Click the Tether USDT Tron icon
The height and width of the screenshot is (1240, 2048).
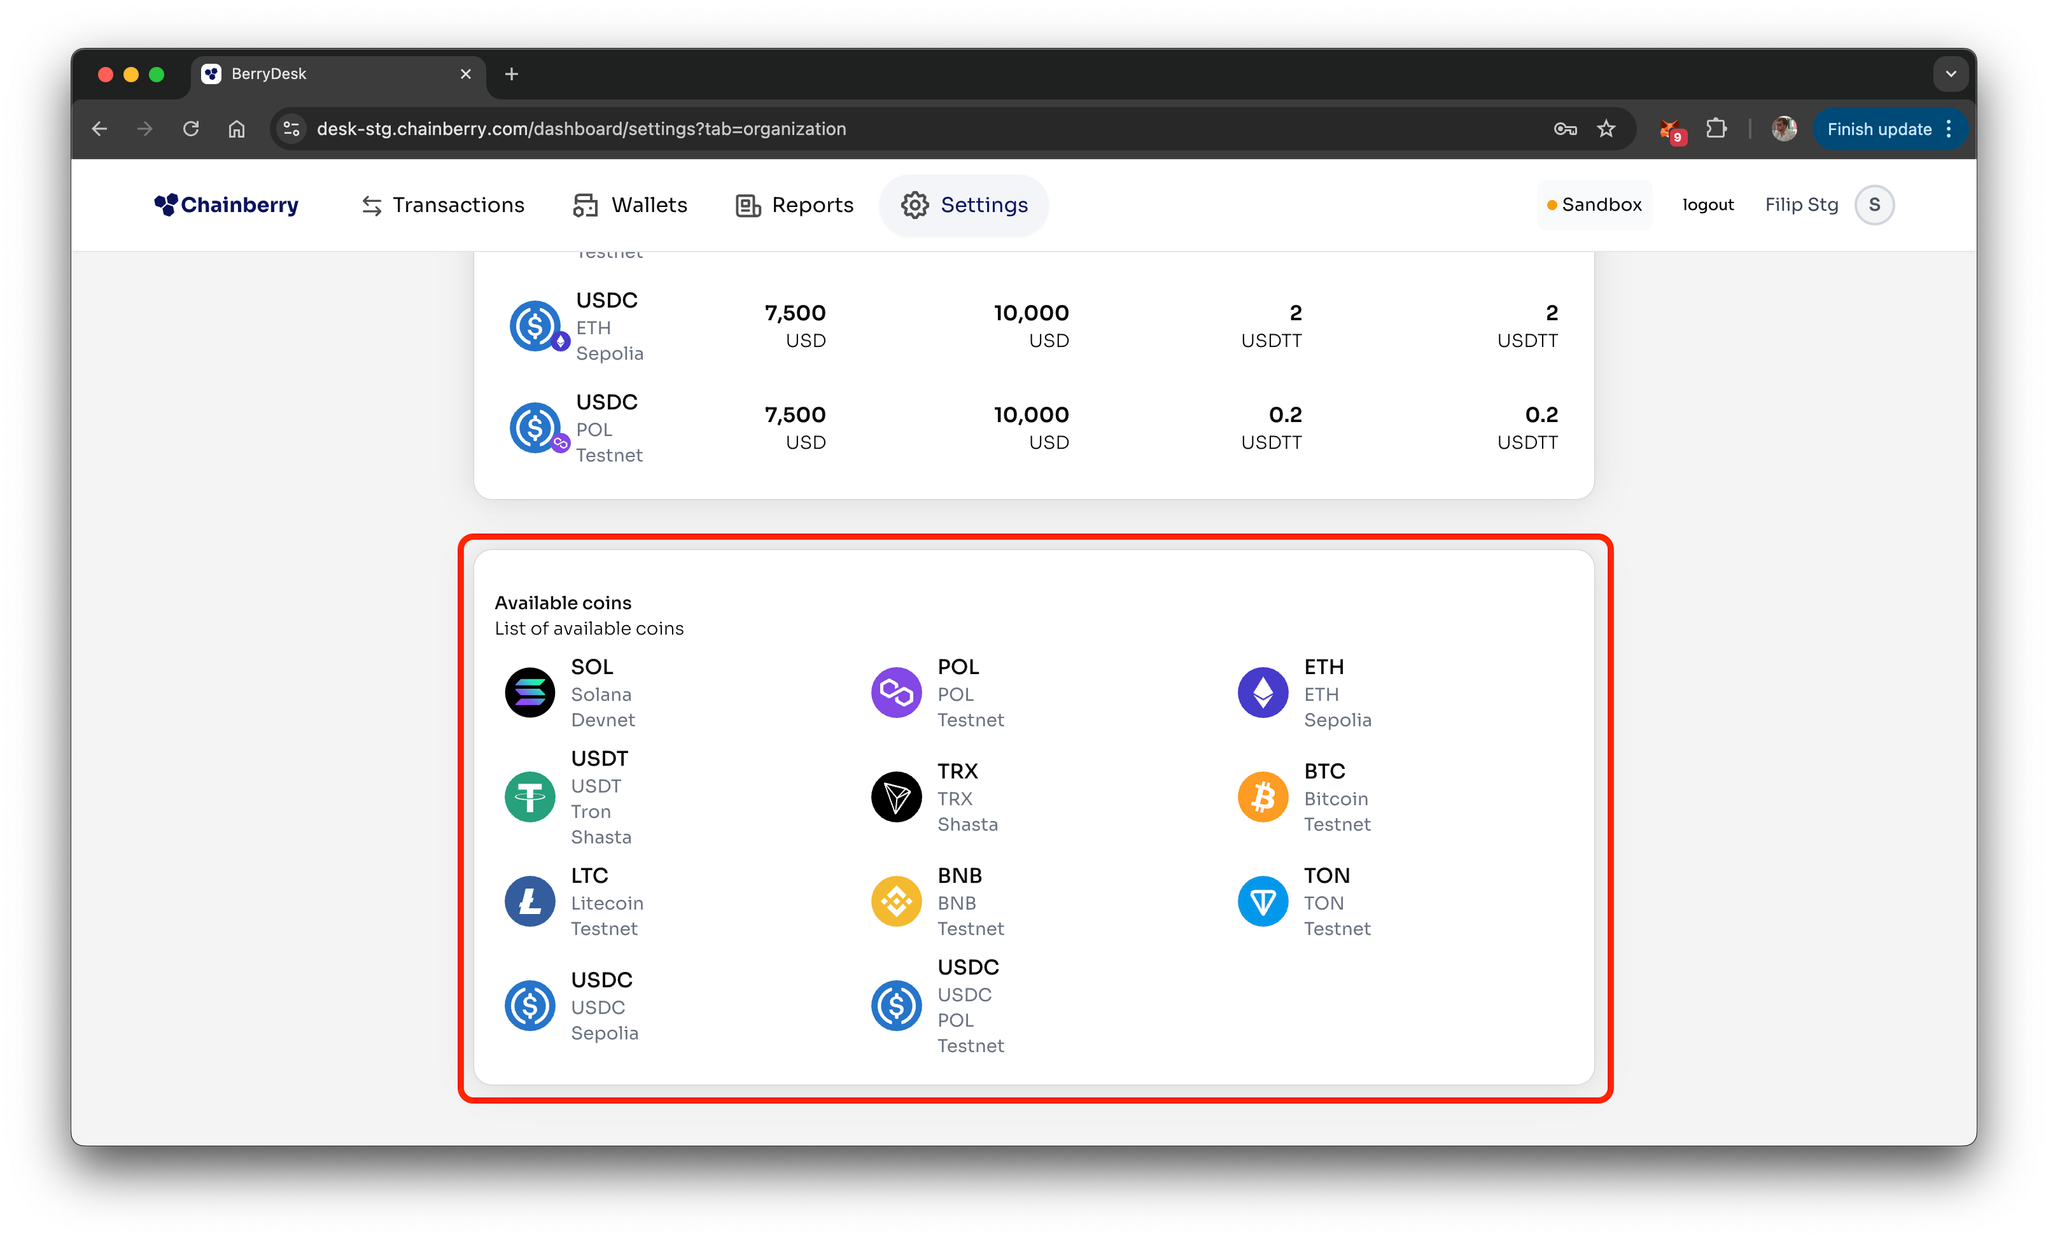click(x=529, y=797)
